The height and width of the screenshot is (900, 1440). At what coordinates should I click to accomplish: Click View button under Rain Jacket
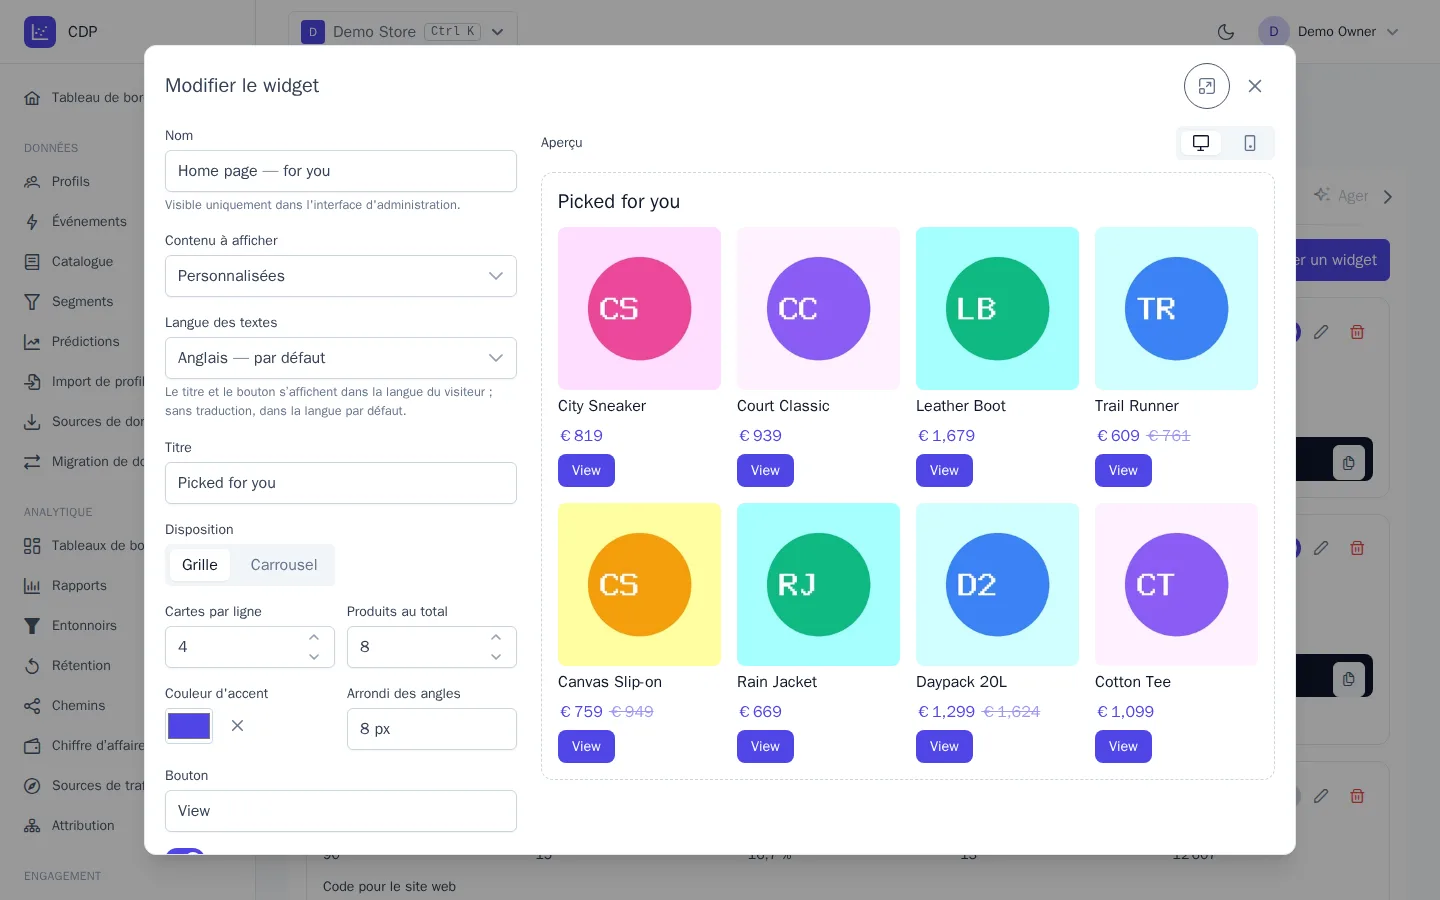(765, 747)
